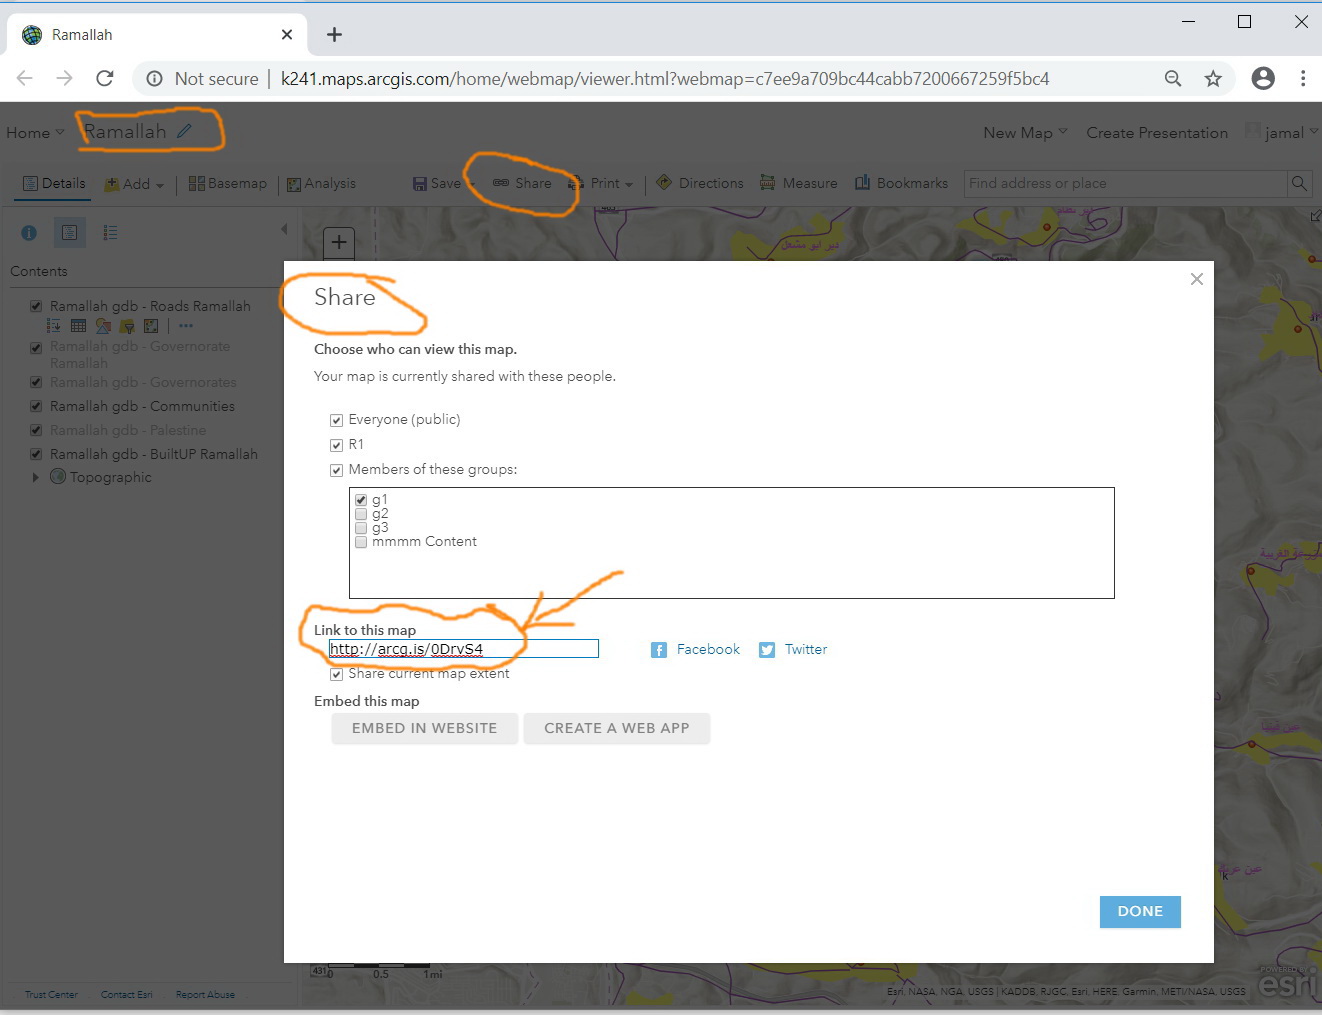Toggle Everyone (public) checkbox
The height and width of the screenshot is (1015, 1322).
[x=336, y=420]
